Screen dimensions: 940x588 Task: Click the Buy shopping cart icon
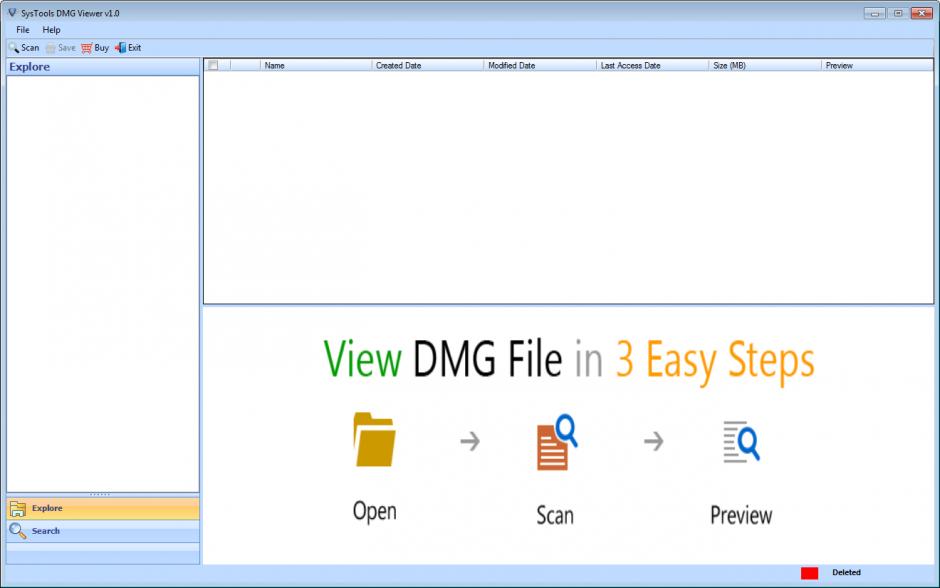[88, 47]
